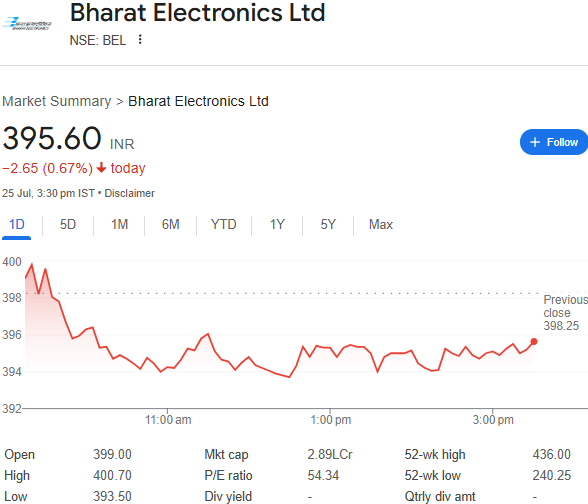Go to Market Summary breadcrumb
This screenshot has height=504, width=588.
57,101
